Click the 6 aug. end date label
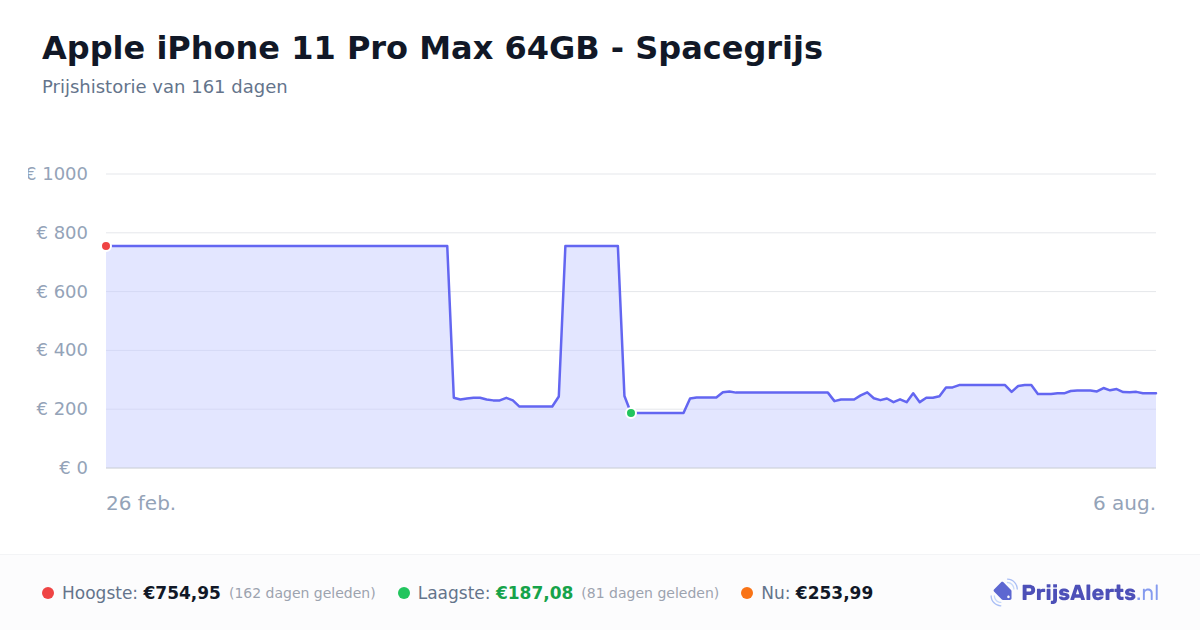The image size is (1200, 630). point(1124,503)
